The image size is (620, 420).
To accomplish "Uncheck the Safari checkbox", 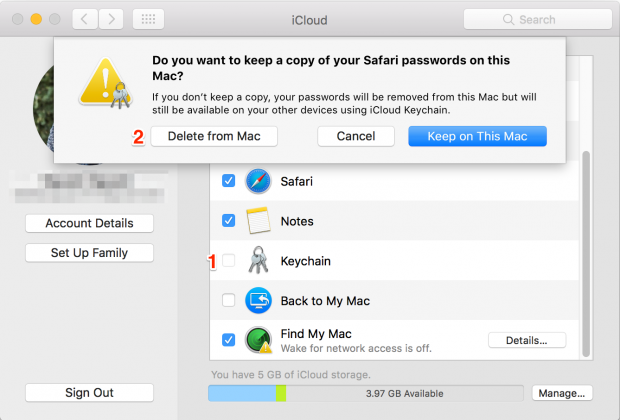I will [x=228, y=181].
